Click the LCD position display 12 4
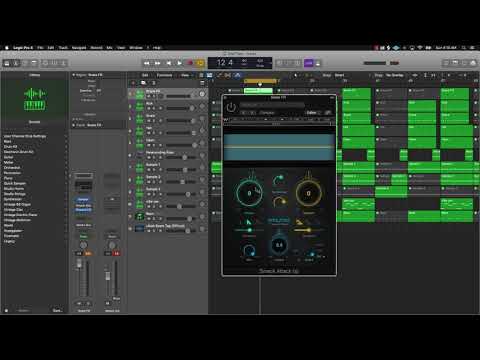Viewport: 480px width, 360px height. (225, 63)
